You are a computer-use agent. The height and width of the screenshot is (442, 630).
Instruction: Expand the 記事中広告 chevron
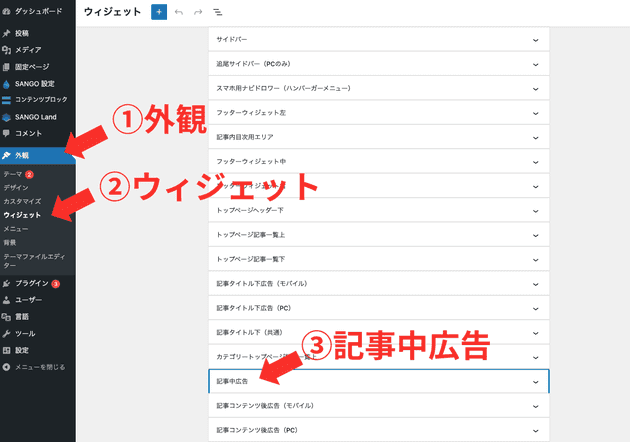tap(536, 382)
